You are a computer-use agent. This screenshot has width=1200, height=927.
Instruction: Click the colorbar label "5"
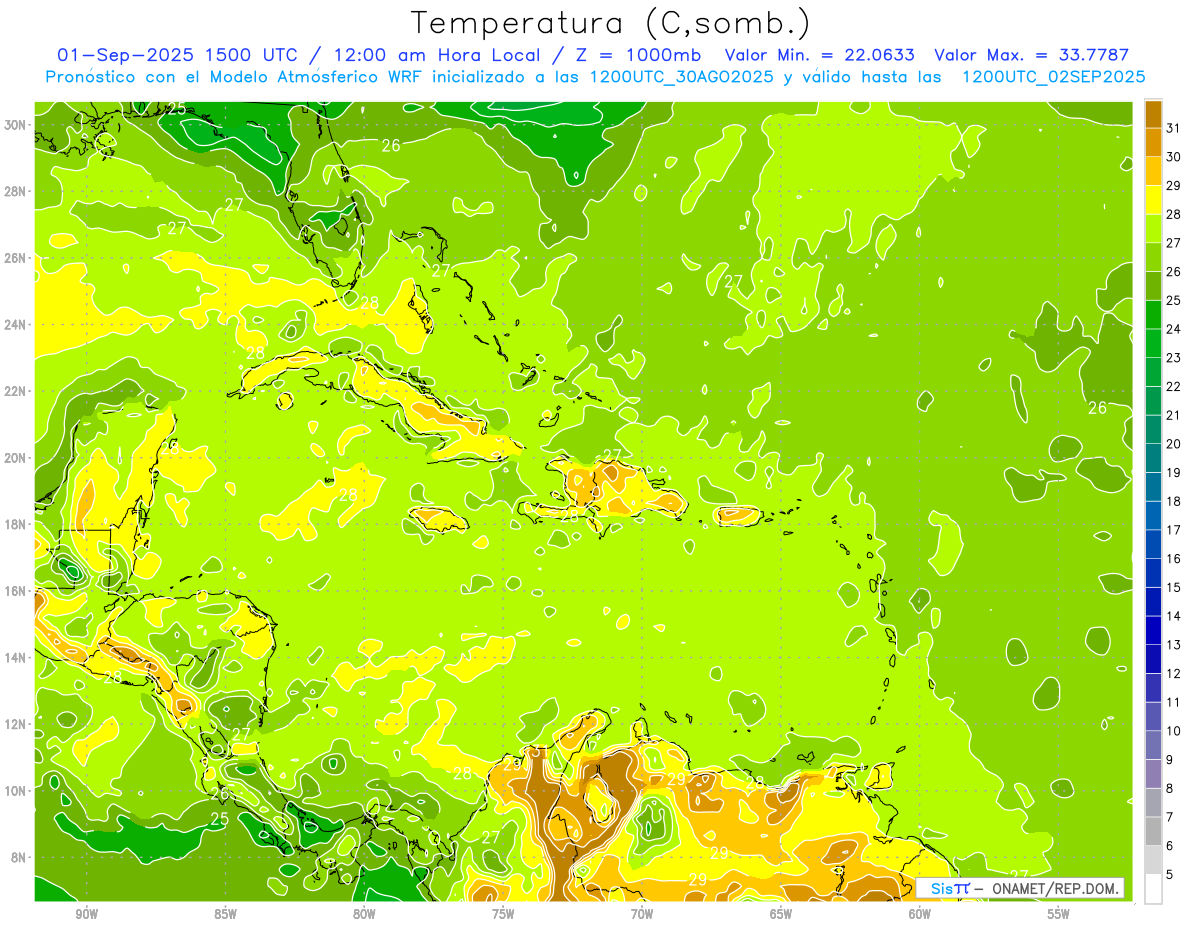1170,875
